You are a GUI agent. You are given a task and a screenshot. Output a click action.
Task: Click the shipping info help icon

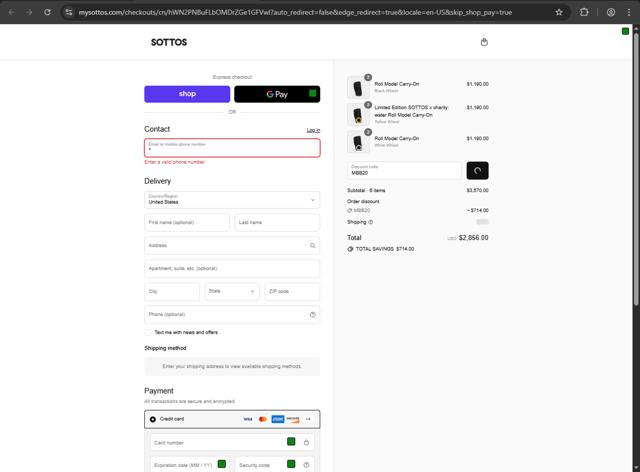[371, 222]
